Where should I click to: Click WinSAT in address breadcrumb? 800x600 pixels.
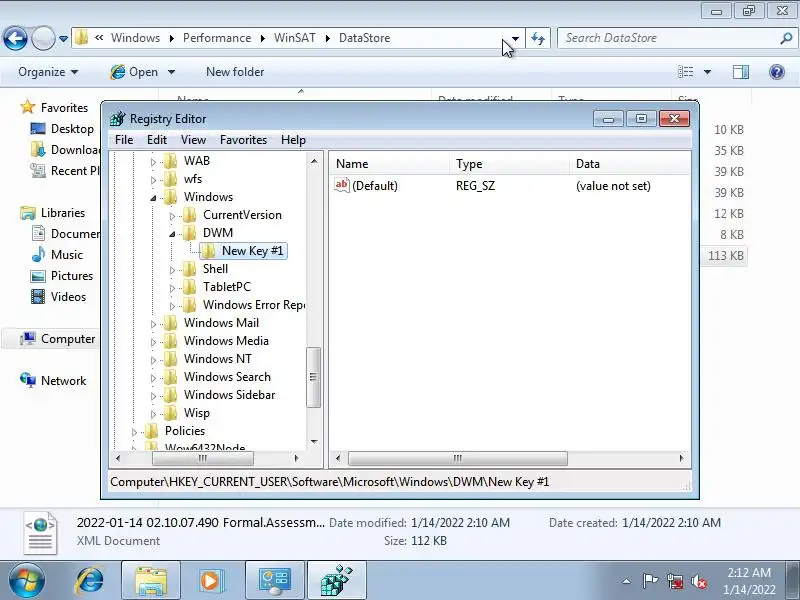(x=294, y=38)
